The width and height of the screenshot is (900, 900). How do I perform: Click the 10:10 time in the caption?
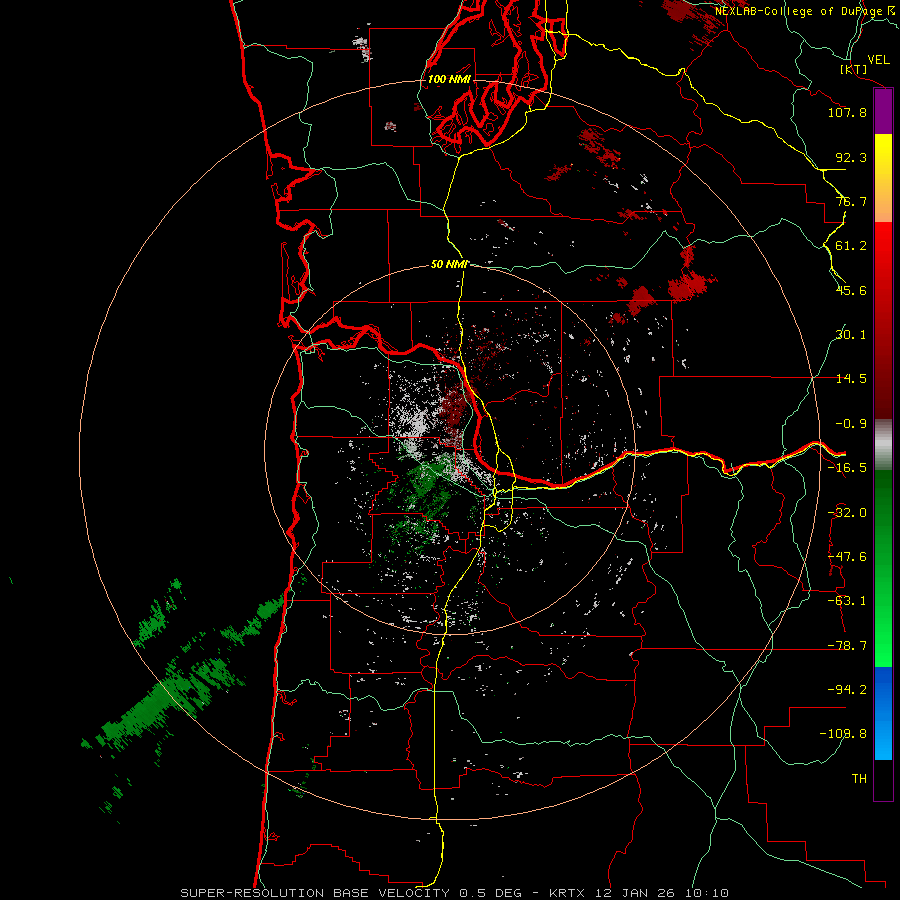point(707,893)
